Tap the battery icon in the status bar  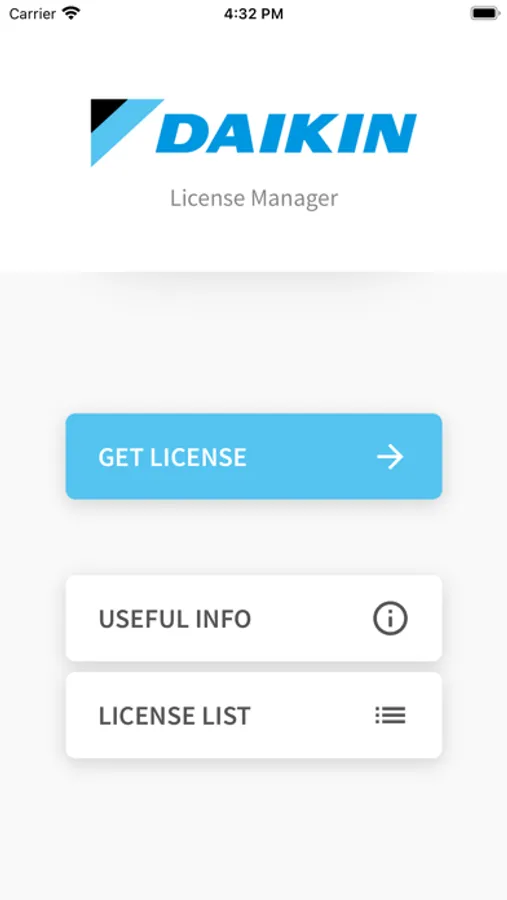[x=485, y=13]
